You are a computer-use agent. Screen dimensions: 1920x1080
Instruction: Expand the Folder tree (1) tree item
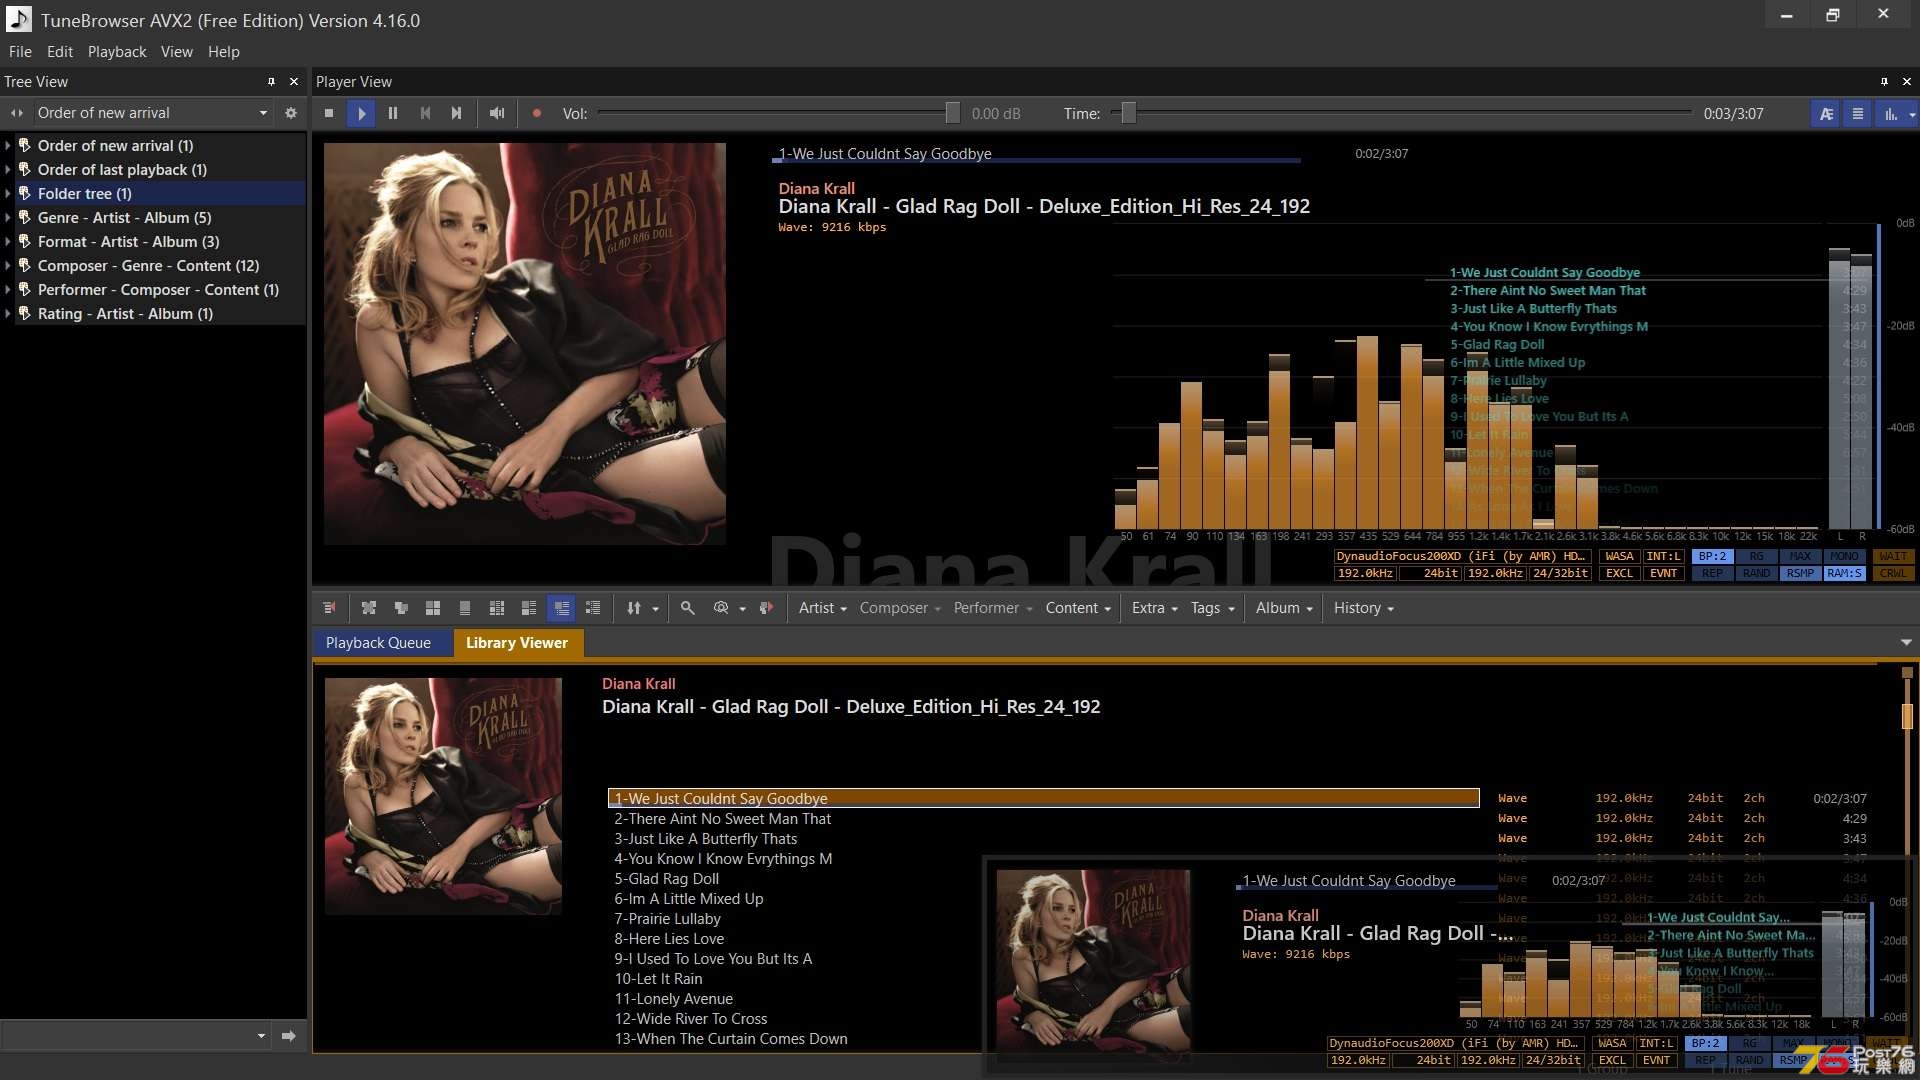(x=9, y=193)
